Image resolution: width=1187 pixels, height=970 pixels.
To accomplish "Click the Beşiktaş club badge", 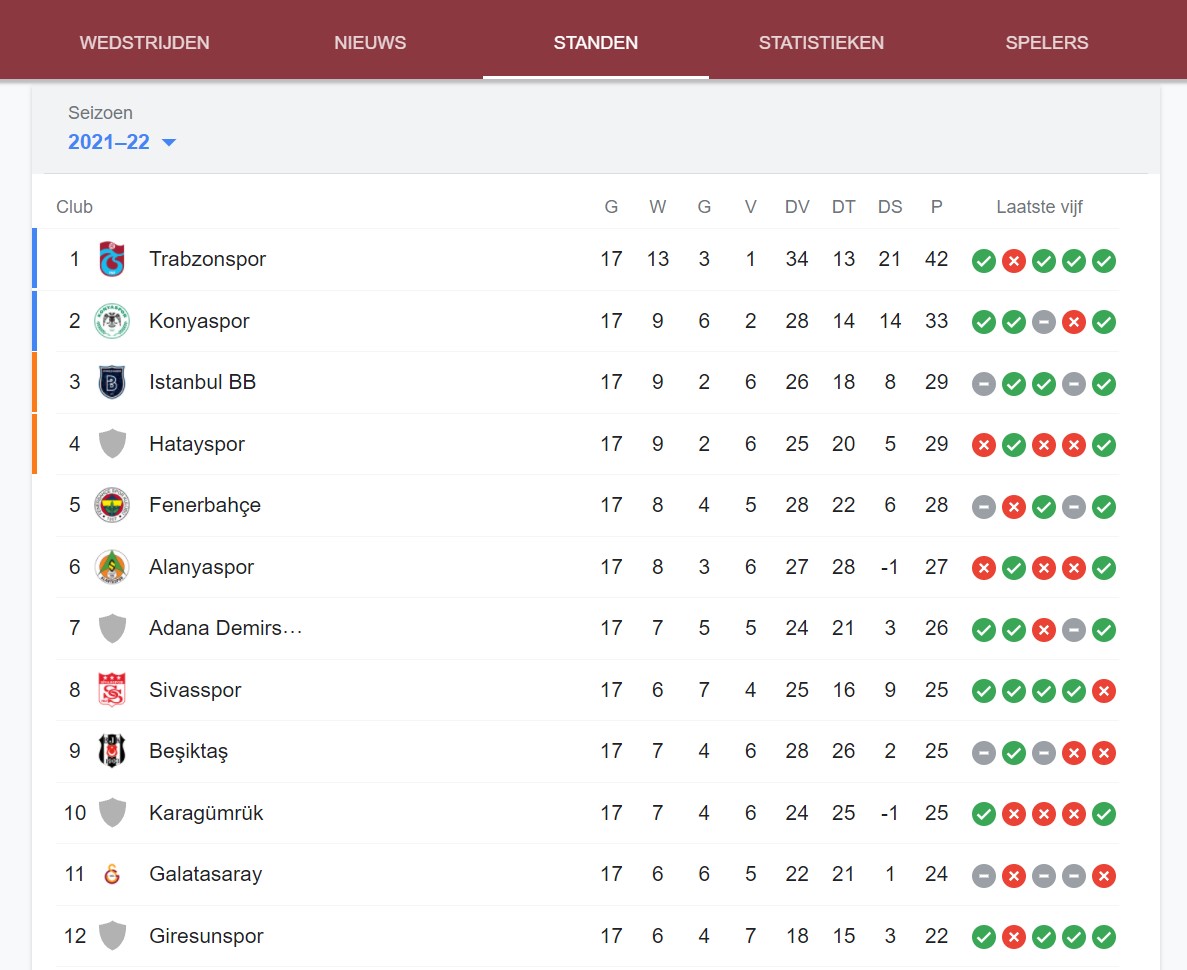I will (x=112, y=751).
